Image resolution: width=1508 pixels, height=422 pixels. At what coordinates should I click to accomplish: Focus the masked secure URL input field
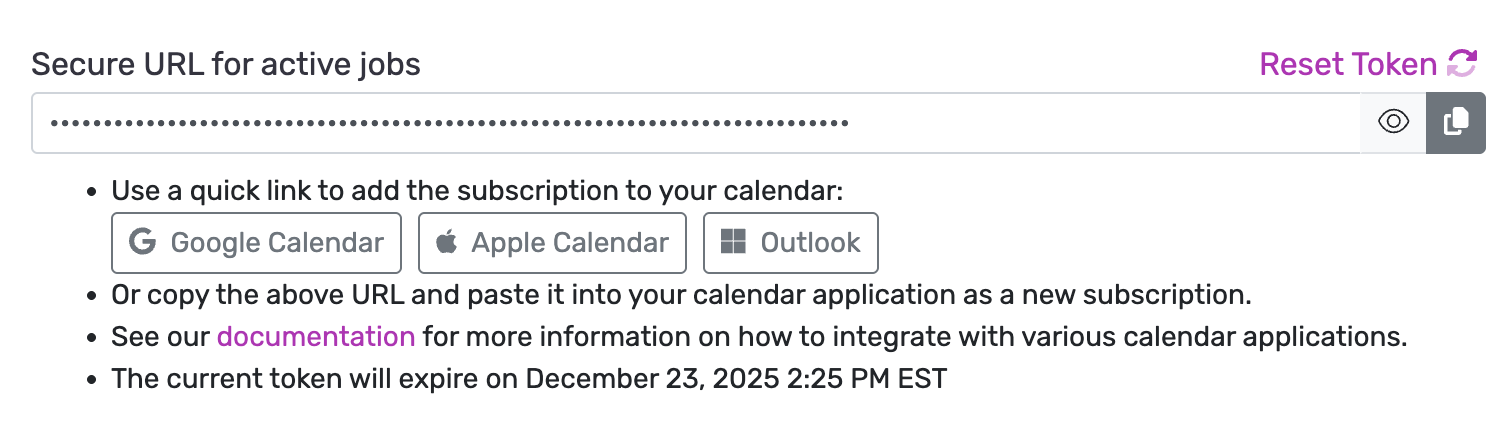(1100, 123)
